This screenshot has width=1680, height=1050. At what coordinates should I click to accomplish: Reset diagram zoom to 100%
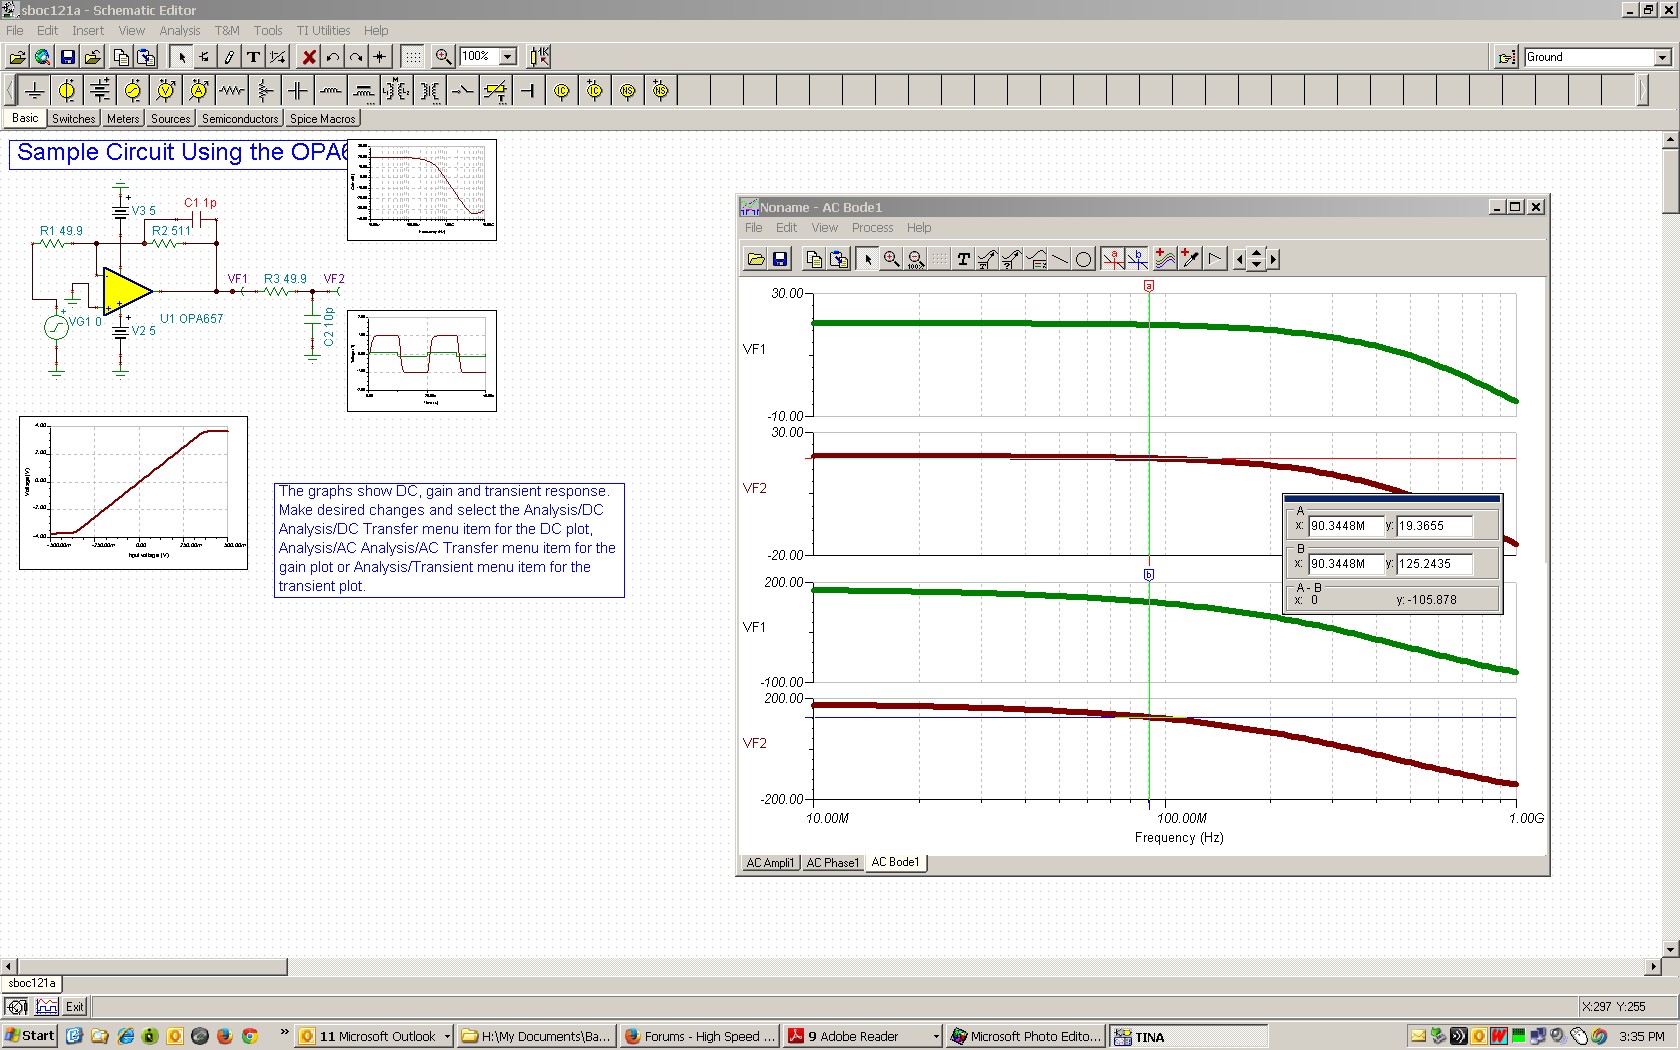[x=915, y=260]
